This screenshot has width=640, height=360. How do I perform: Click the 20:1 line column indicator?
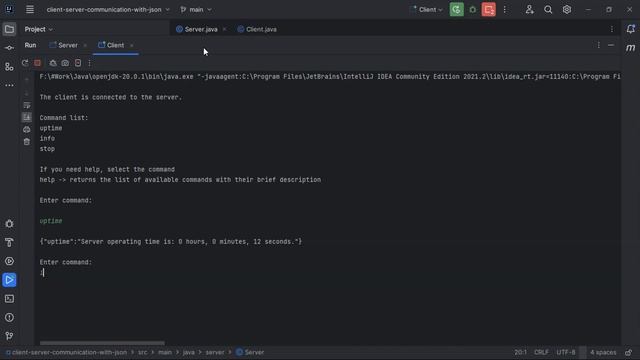(520, 352)
